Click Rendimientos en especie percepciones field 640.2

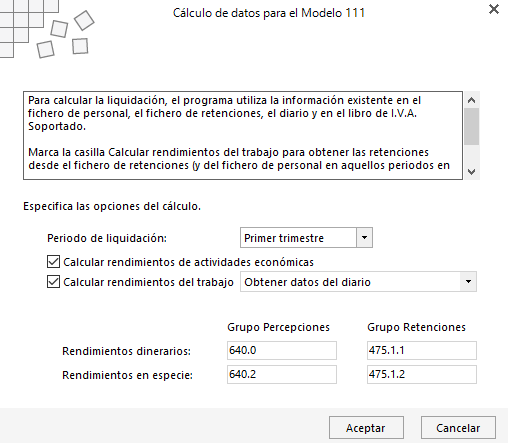coord(282,374)
